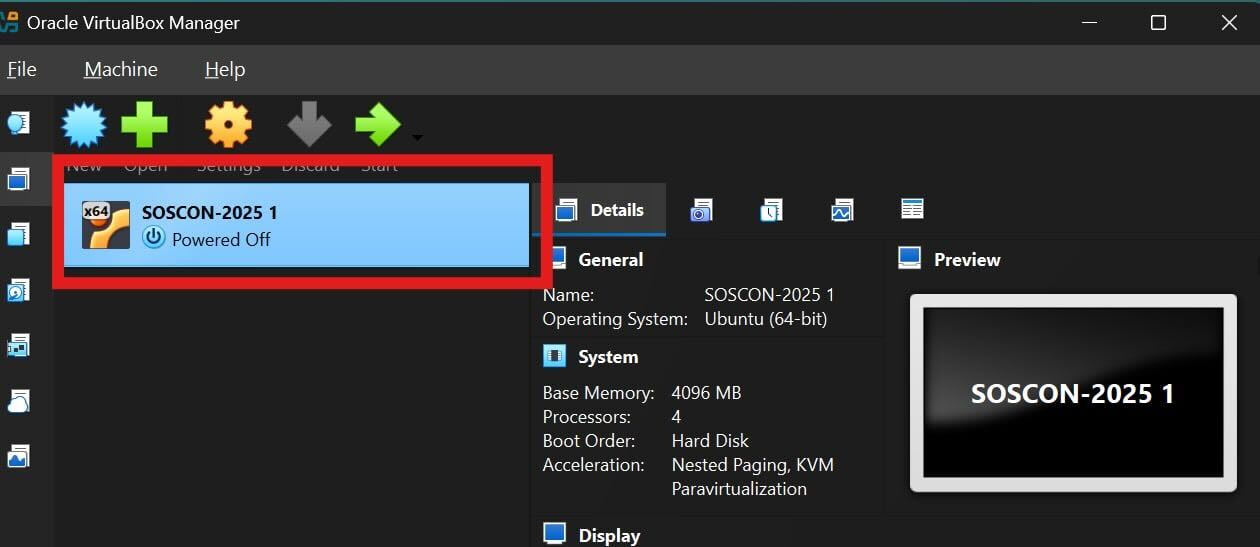
Task: Click the gray Discard arrow icon
Action: (309, 126)
